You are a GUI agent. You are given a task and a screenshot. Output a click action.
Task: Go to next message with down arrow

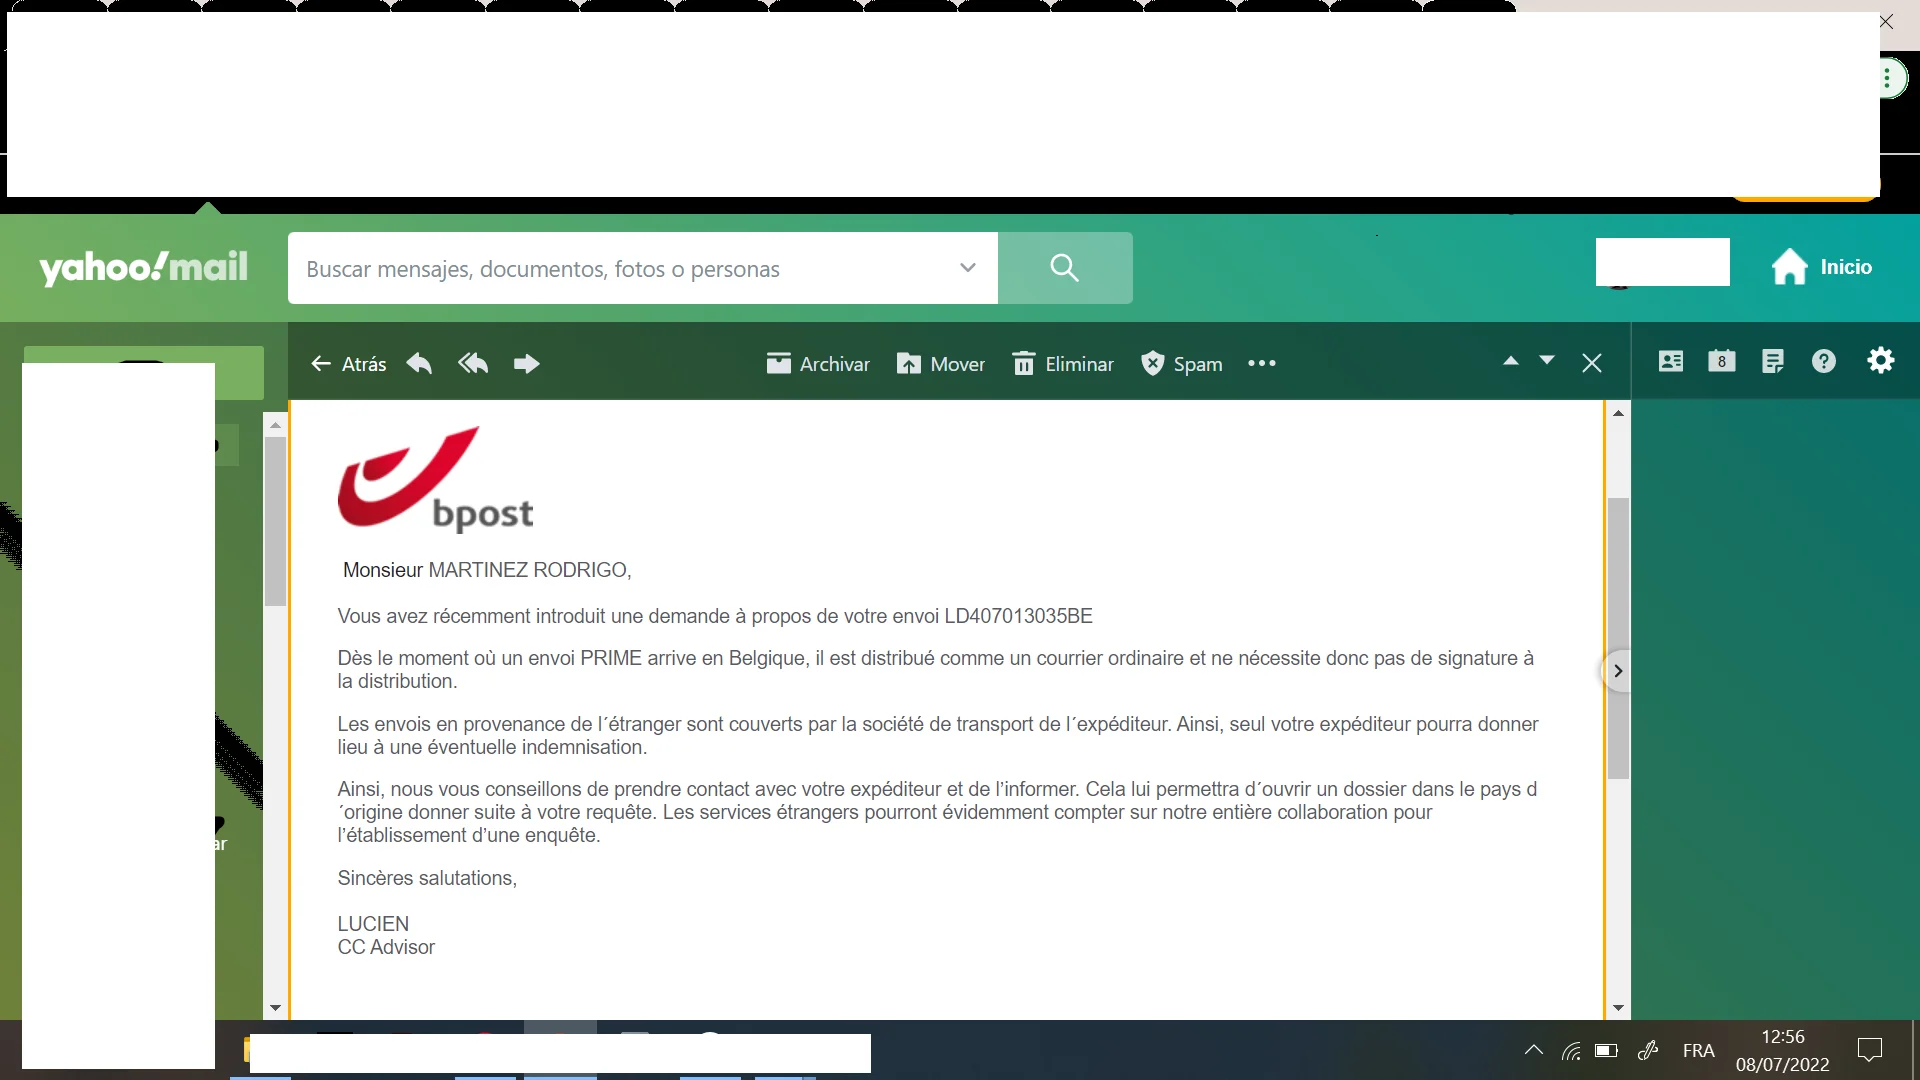tap(1547, 361)
